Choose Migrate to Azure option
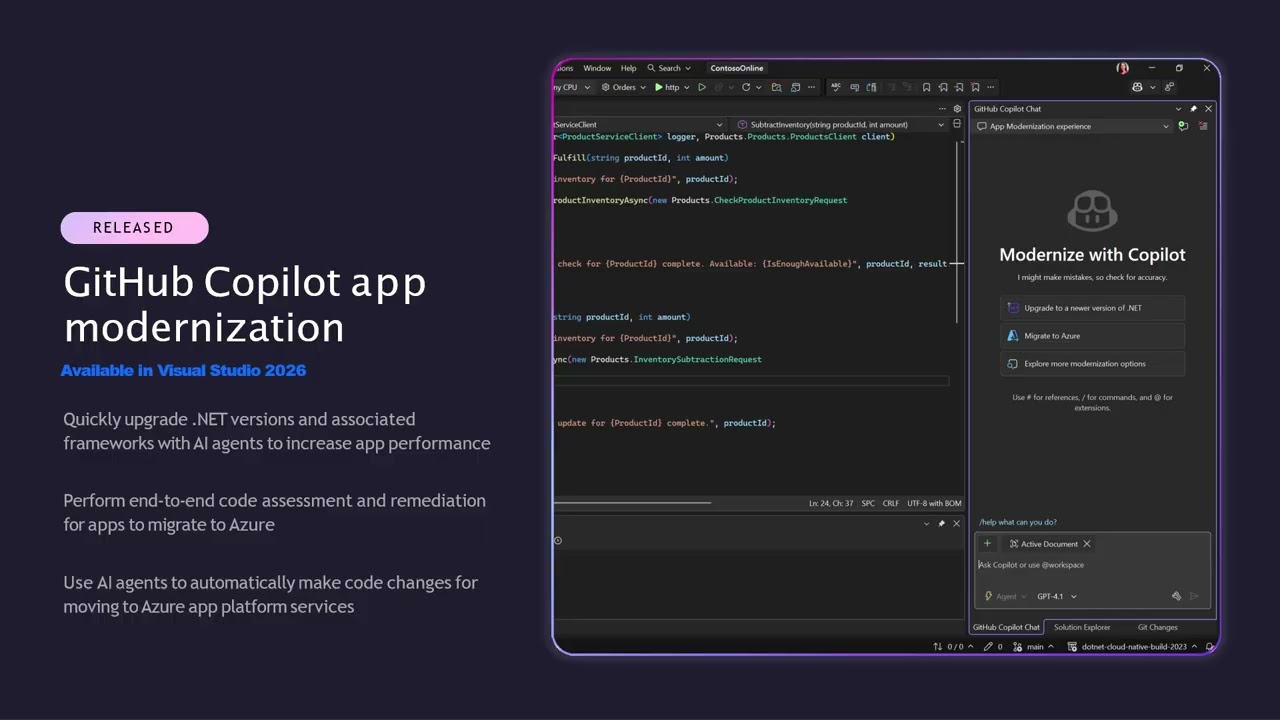1280x720 pixels. (x=1092, y=336)
